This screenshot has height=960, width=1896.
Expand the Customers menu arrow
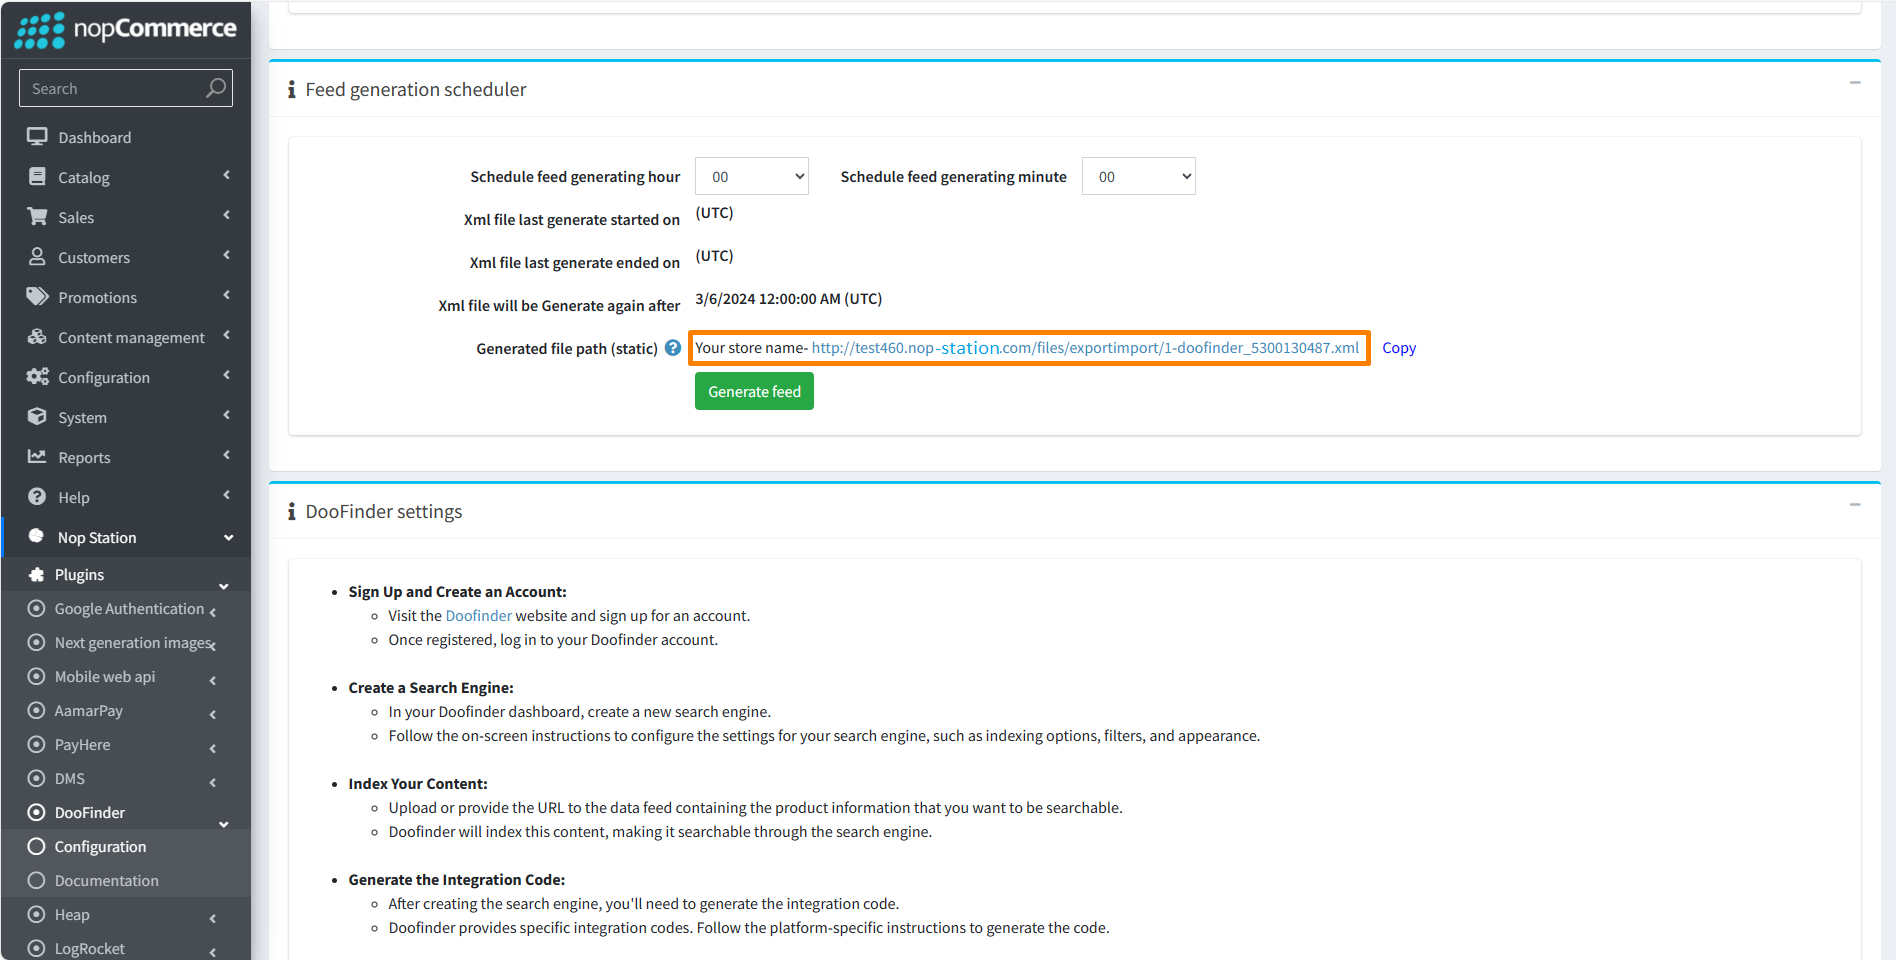pyautogui.click(x=227, y=255)
